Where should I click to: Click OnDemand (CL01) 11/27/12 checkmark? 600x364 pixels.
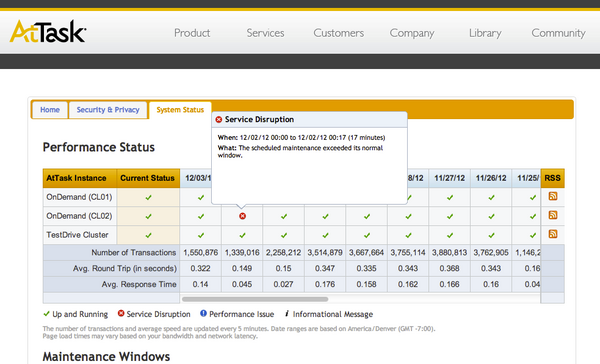[x=450, y=198]
